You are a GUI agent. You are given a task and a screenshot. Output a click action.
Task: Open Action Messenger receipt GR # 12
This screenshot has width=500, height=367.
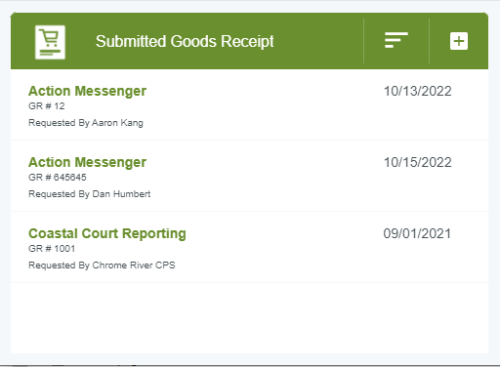[x=87, y=91]
